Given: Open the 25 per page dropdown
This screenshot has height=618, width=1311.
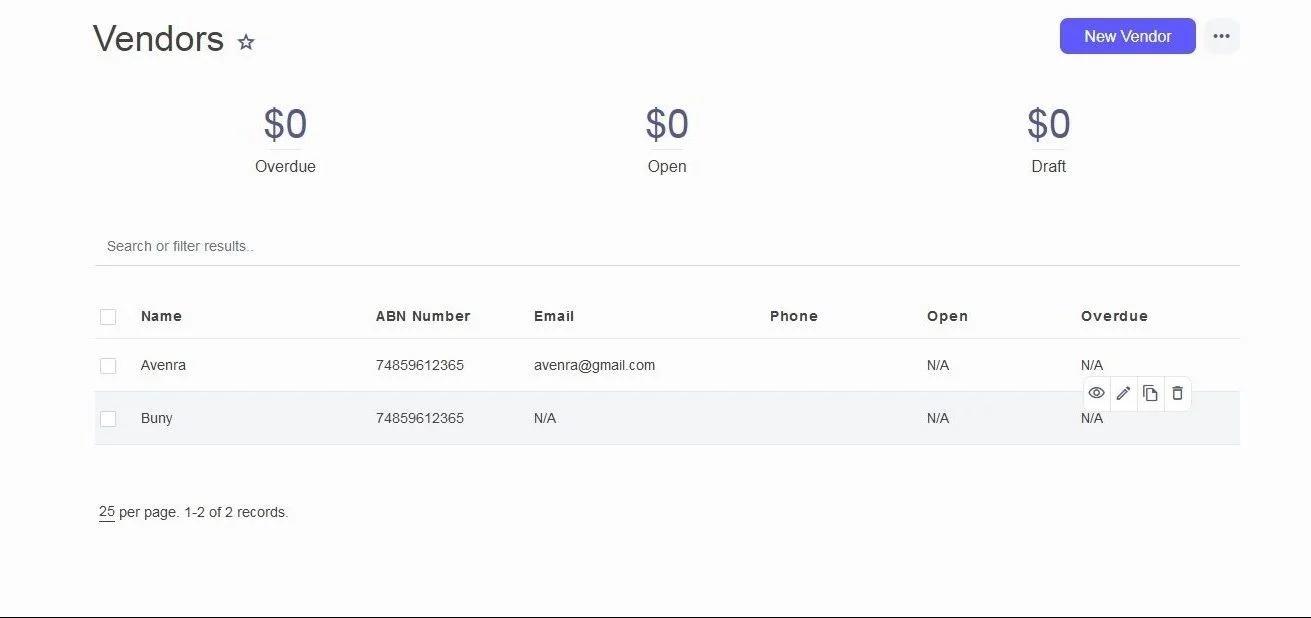Looking at the screenshot, I should 106,512.
